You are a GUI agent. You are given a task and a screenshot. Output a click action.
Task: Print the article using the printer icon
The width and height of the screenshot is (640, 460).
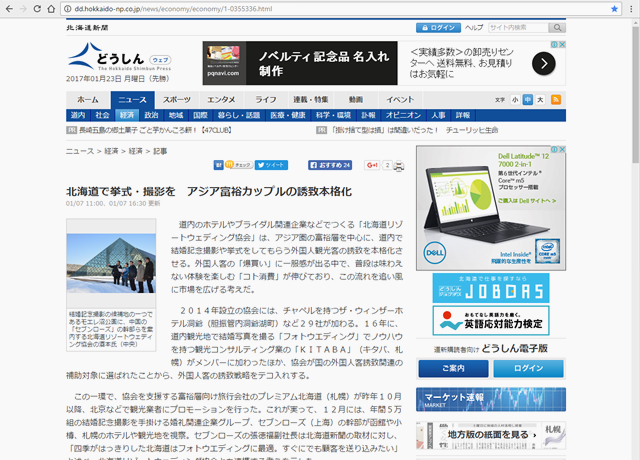tap(399, 165)
